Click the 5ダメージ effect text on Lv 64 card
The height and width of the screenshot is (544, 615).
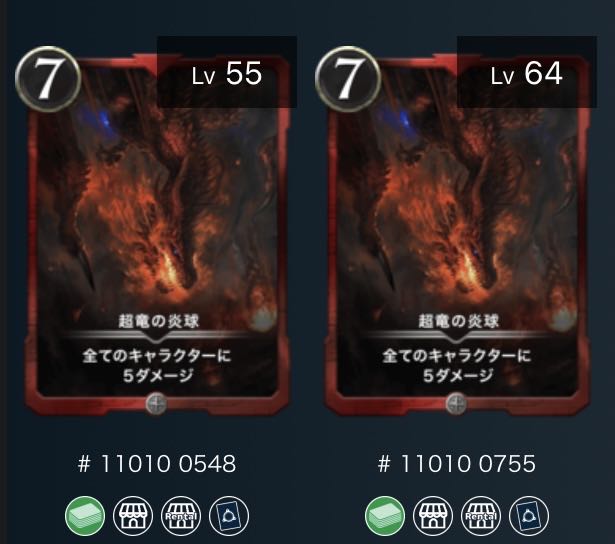(x=458, y=376)
